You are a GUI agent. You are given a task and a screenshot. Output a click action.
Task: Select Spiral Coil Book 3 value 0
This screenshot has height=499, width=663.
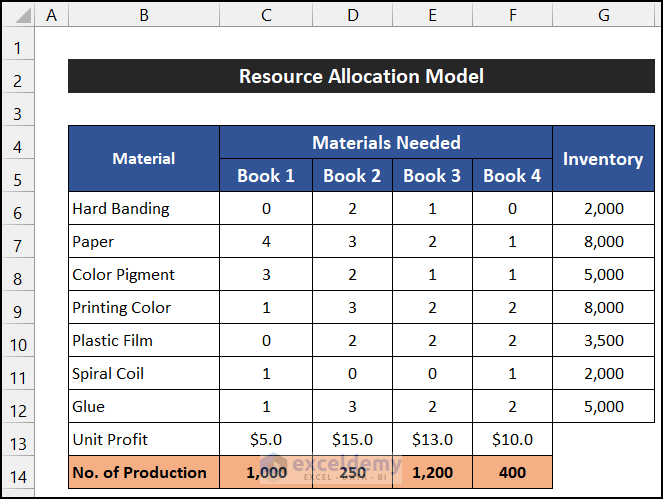tap(433, 373)
